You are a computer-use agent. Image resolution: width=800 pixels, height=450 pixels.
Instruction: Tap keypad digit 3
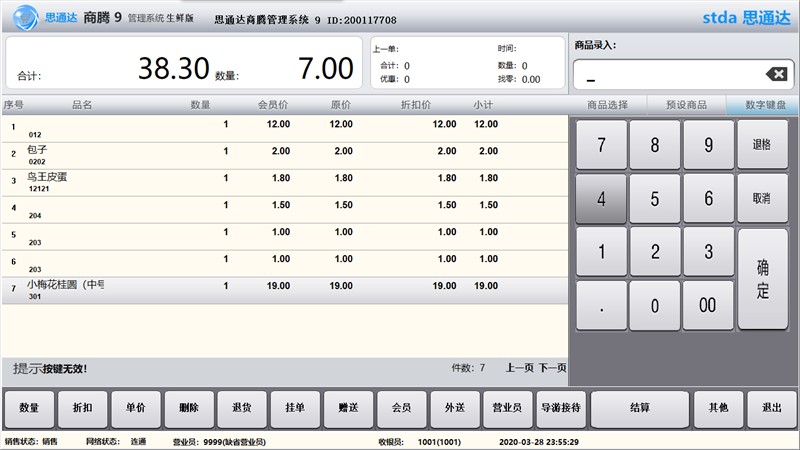point(709,252)
